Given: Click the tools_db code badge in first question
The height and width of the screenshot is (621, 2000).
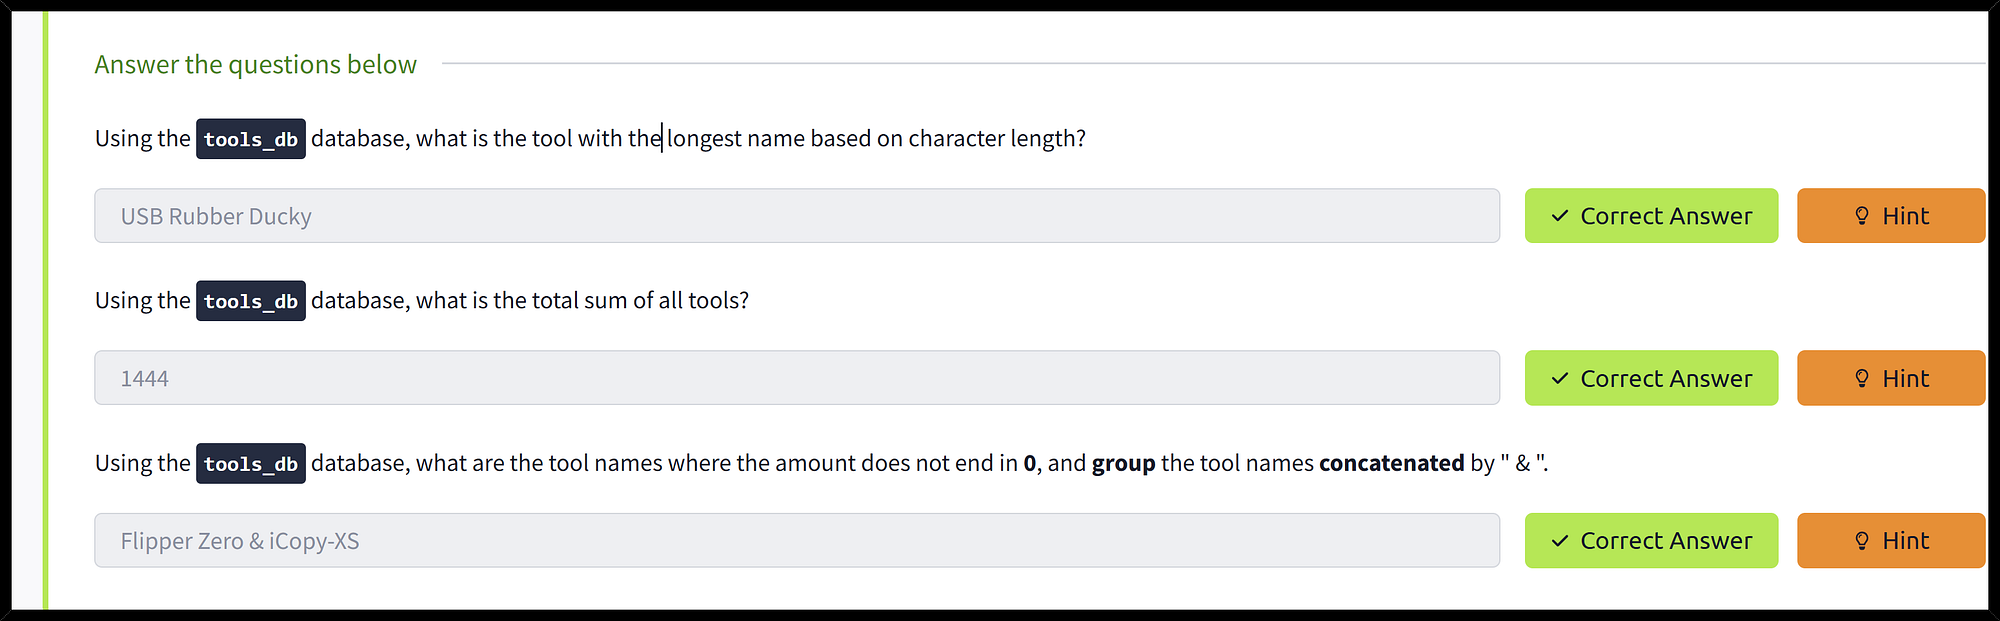Looking at the screenshot, I should 251,139.
